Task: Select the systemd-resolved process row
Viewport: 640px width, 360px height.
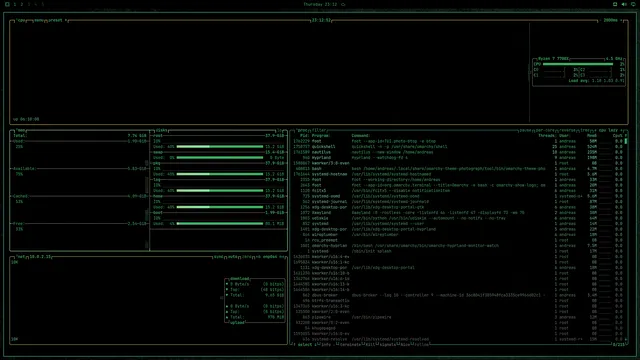Action: pyautogui.click(x=458, y=339)
